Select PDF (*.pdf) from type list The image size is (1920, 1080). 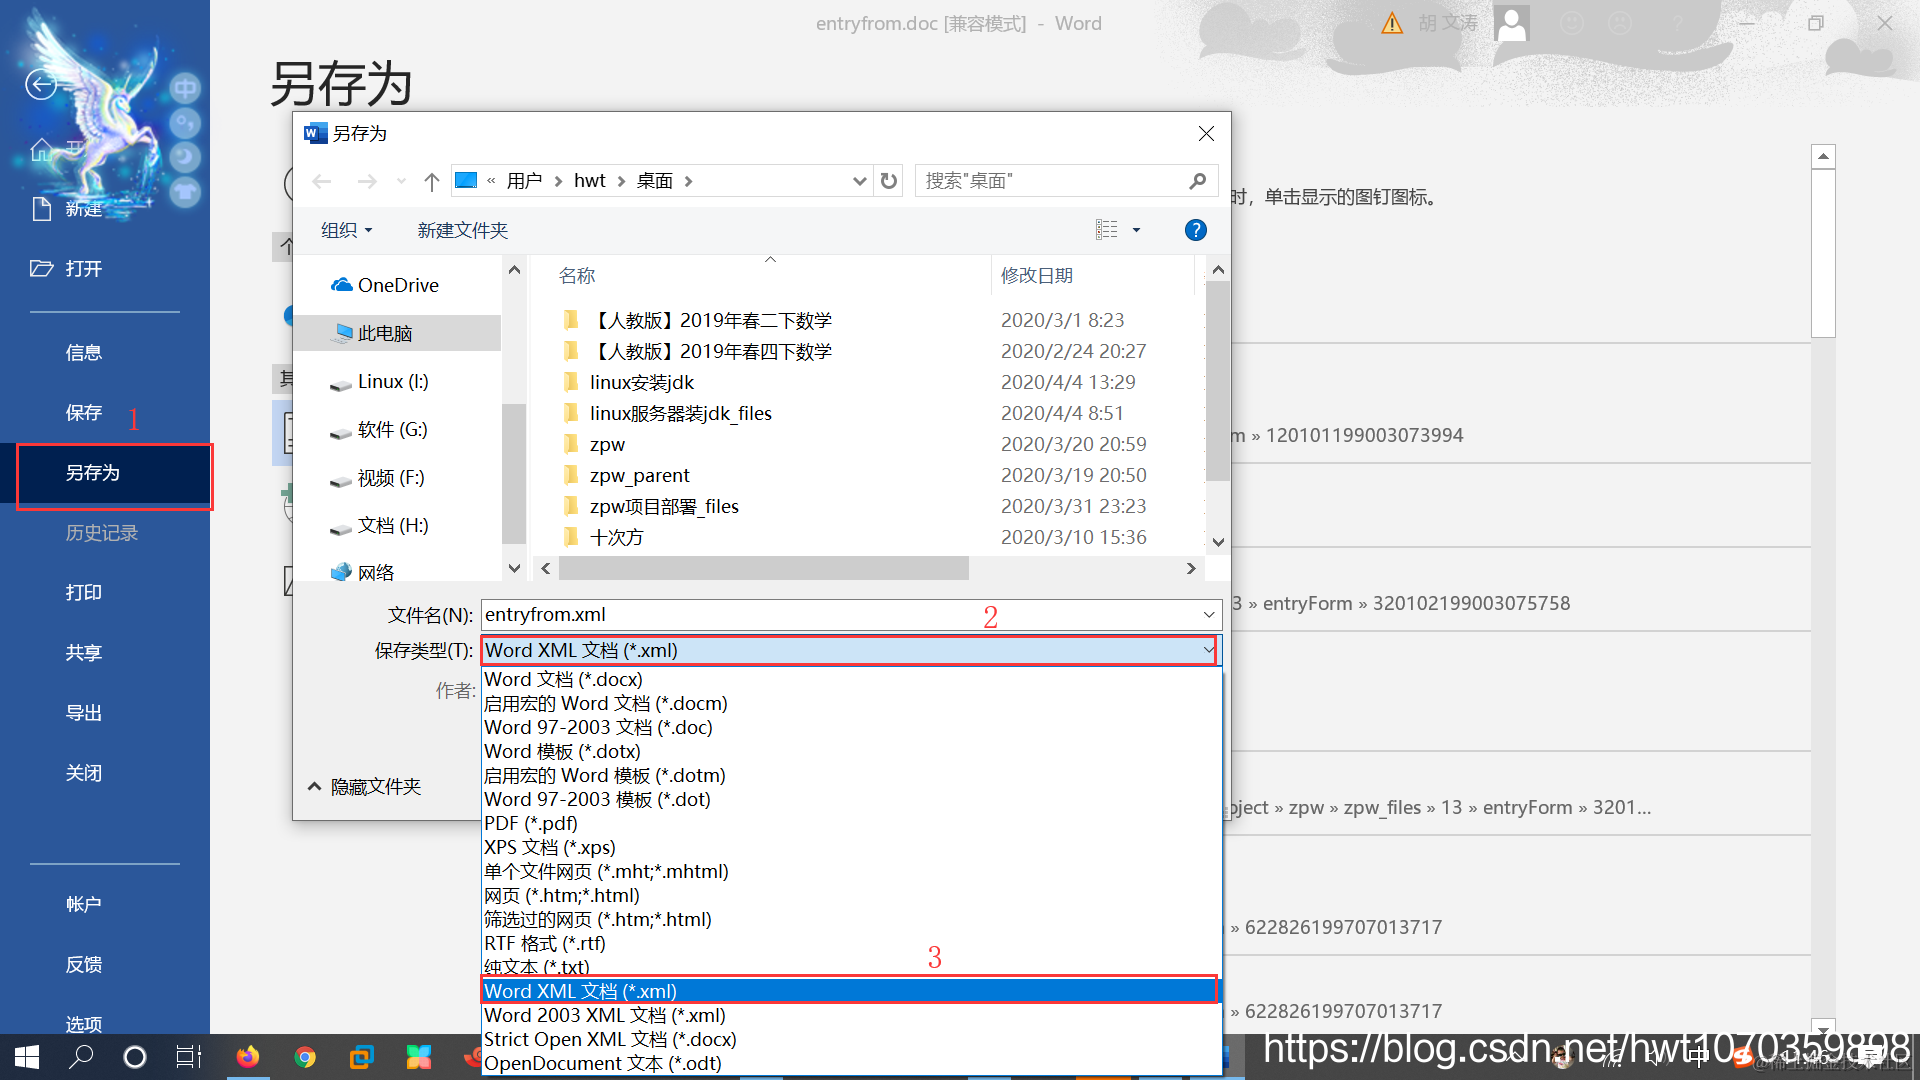[x=531, y=823]
